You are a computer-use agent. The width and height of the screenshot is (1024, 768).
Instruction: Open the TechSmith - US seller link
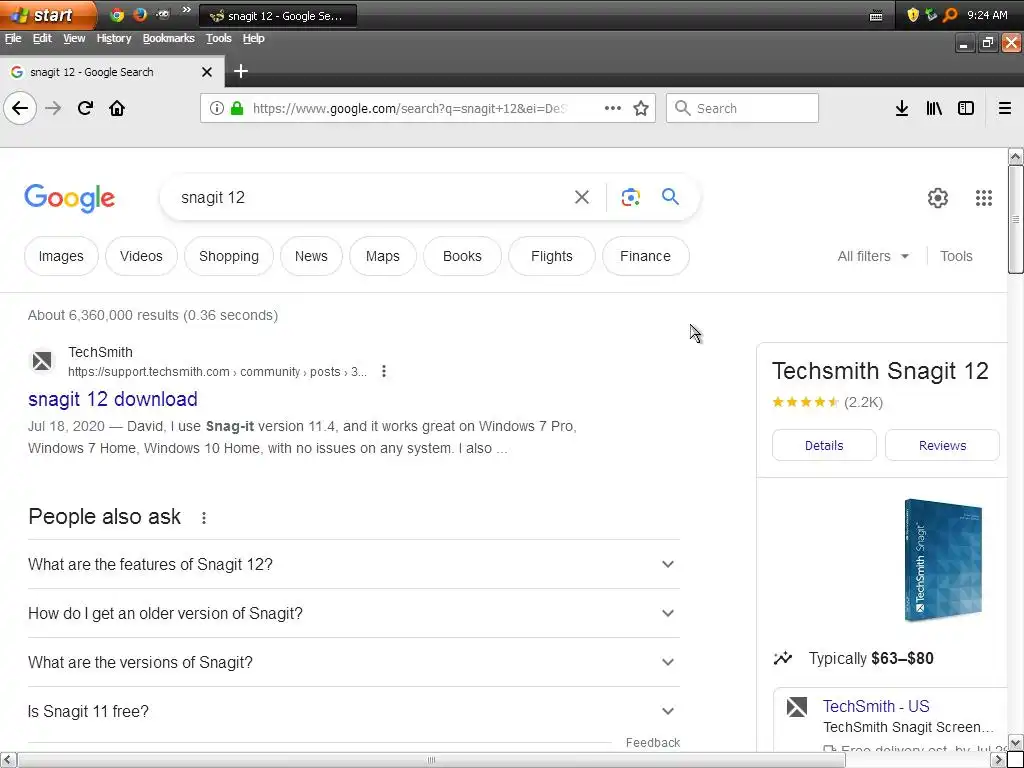pyautogui.click(x=876, y=706)
